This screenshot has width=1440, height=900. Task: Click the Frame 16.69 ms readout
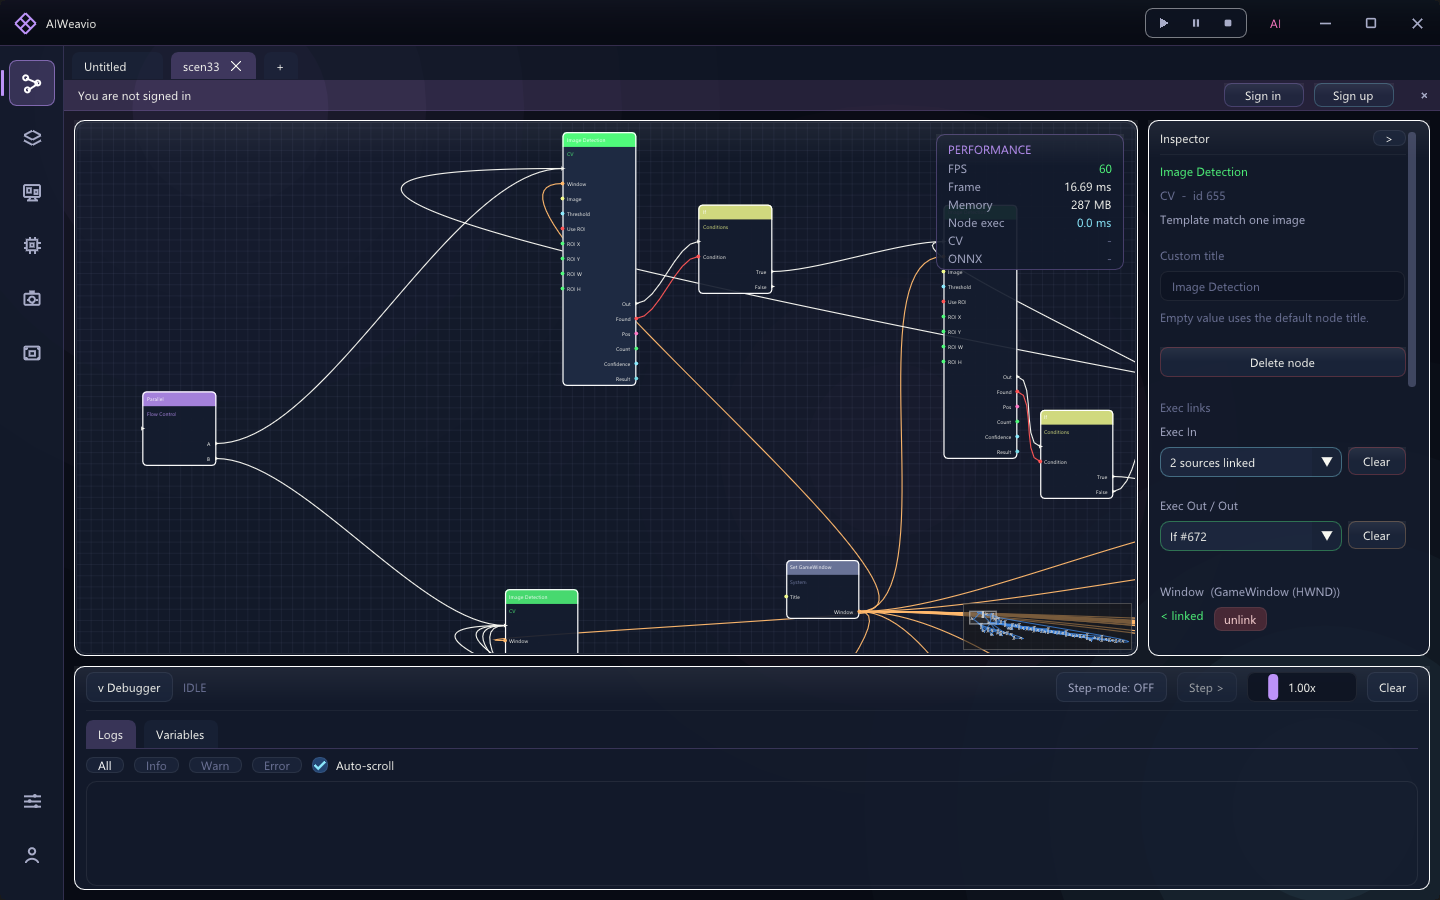1029,187
